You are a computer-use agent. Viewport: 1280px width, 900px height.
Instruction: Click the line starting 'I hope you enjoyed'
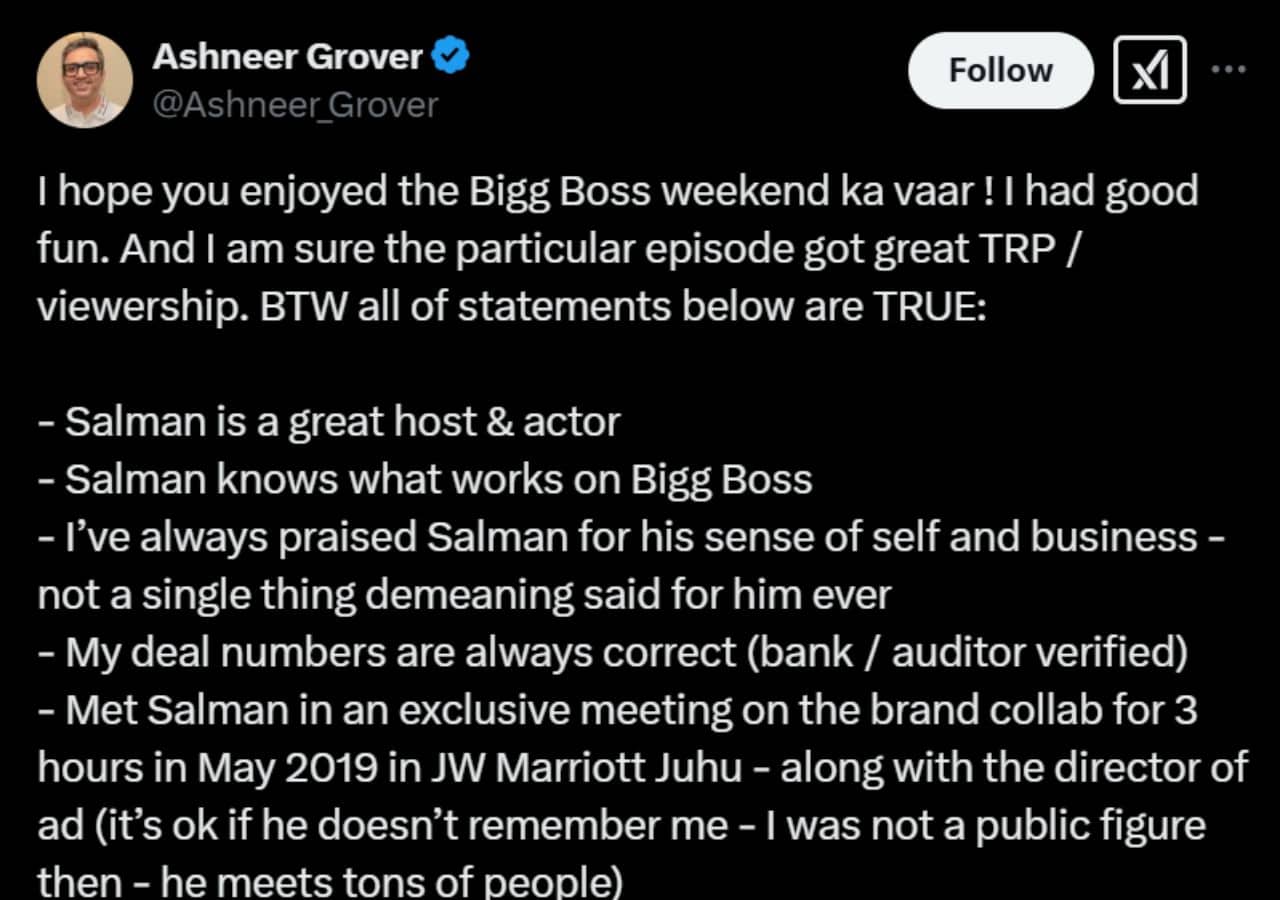[x=618, y=192]
